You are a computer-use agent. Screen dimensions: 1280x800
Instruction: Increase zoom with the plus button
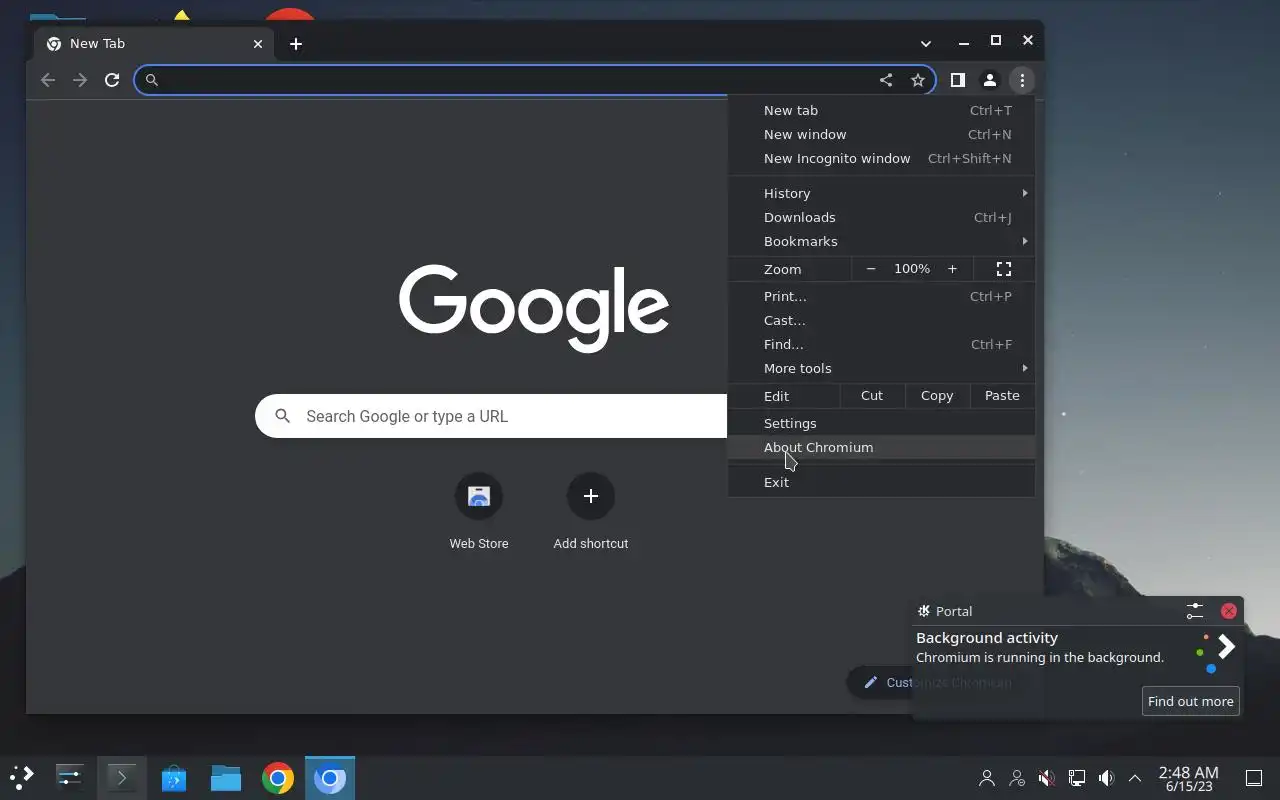click(x=952, y=269)
